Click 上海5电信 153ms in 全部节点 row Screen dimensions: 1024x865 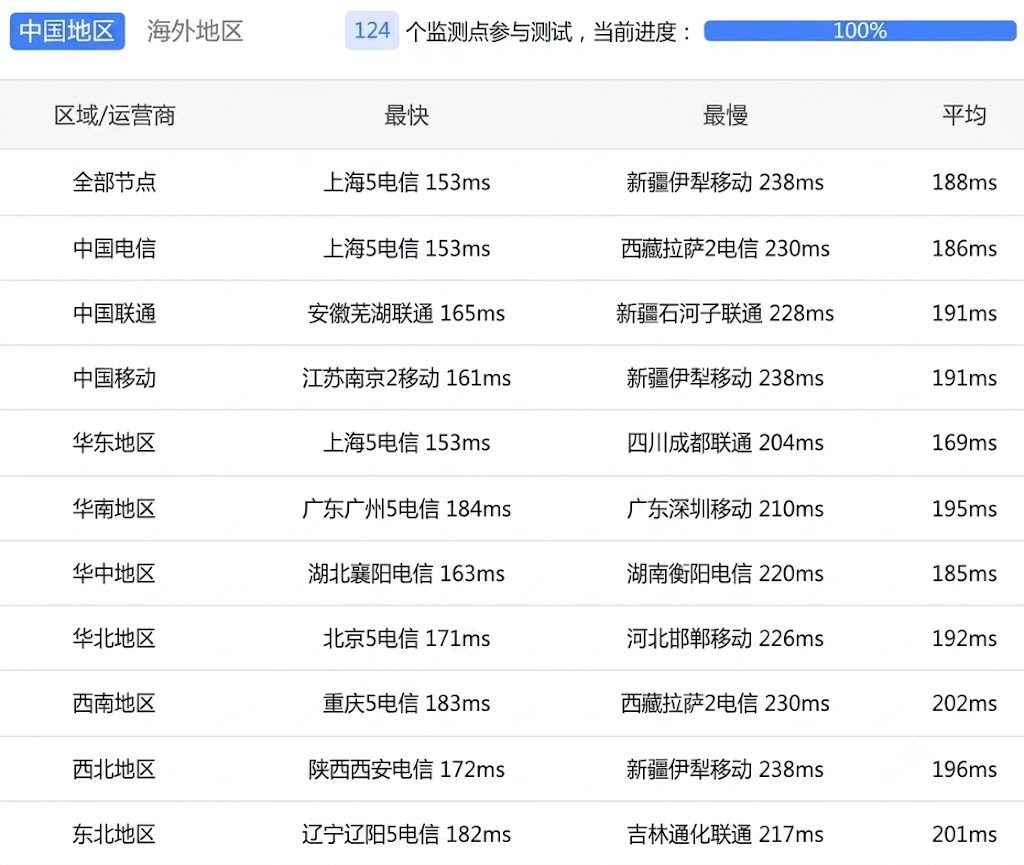pos(406,182)
